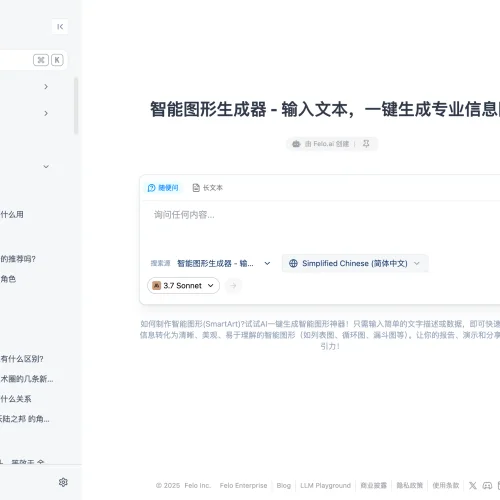
Task: Open history item ending '几条新...'
Action: (27, 379)
